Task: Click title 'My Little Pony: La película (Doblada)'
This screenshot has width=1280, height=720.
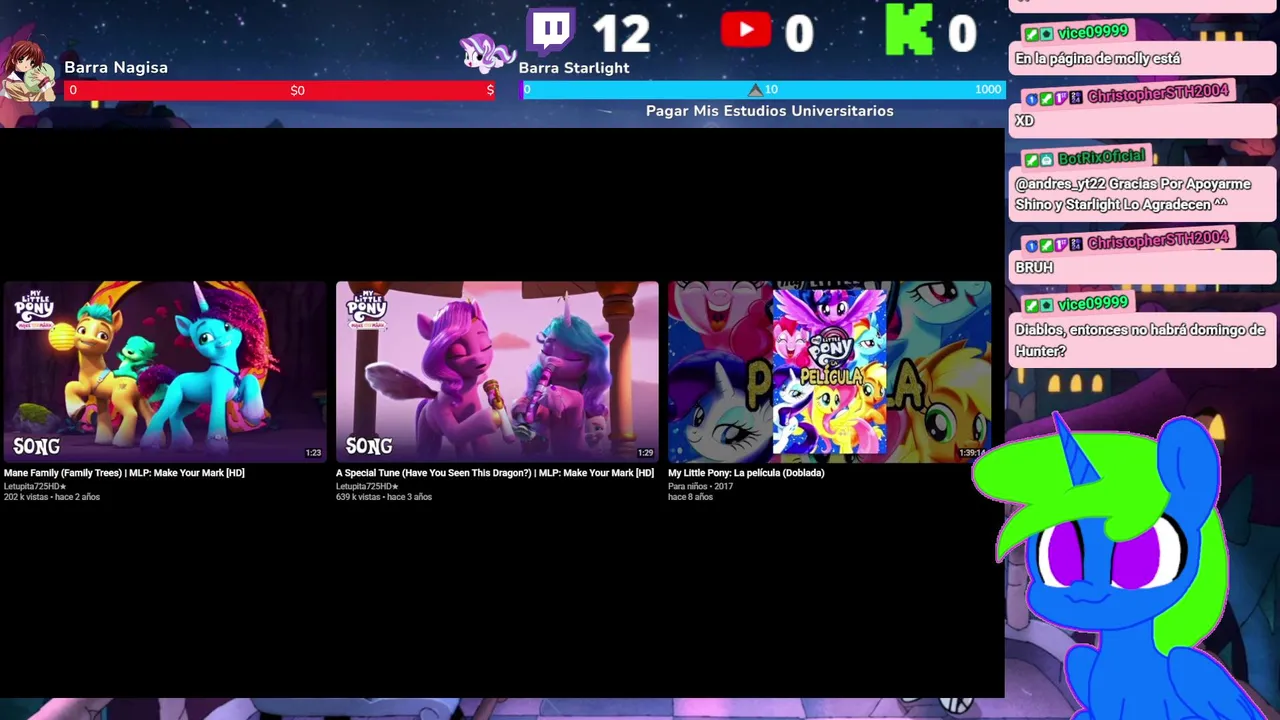Action: point(746,473)
